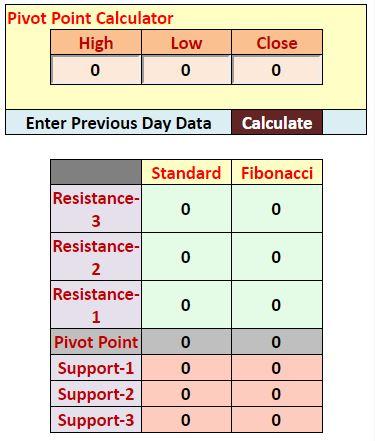Click the Pivot Point row label
This screenshot has width=375, height=441.
96,342
